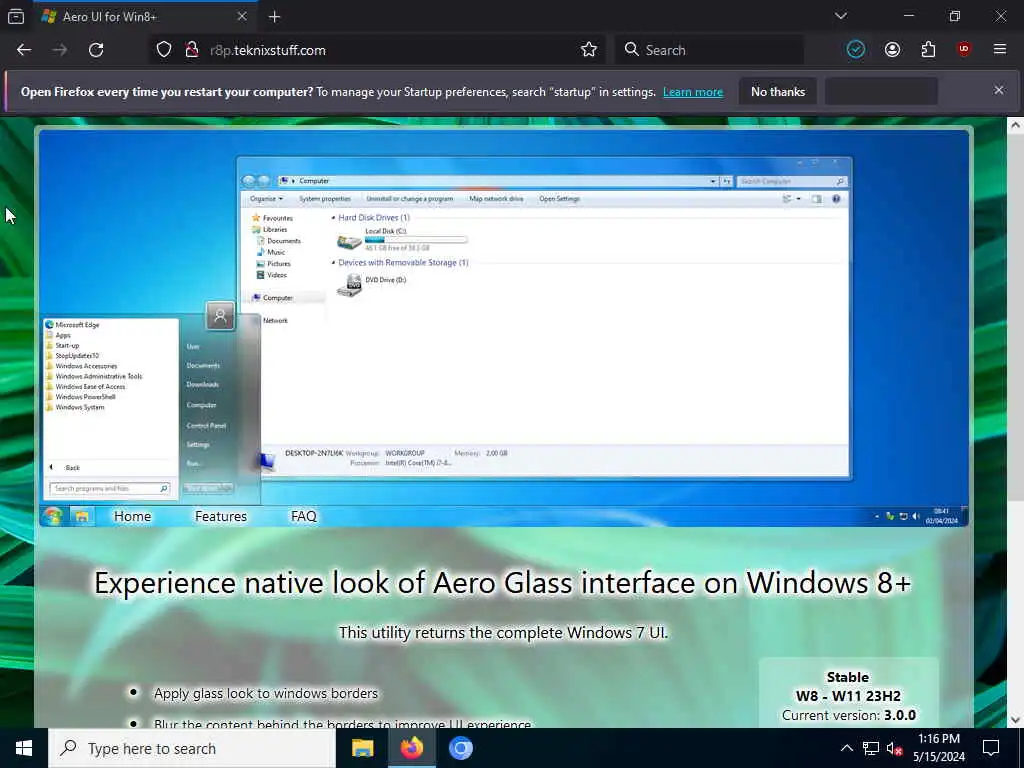Select the Aero UI for Win8+ tab

(145, 16)
